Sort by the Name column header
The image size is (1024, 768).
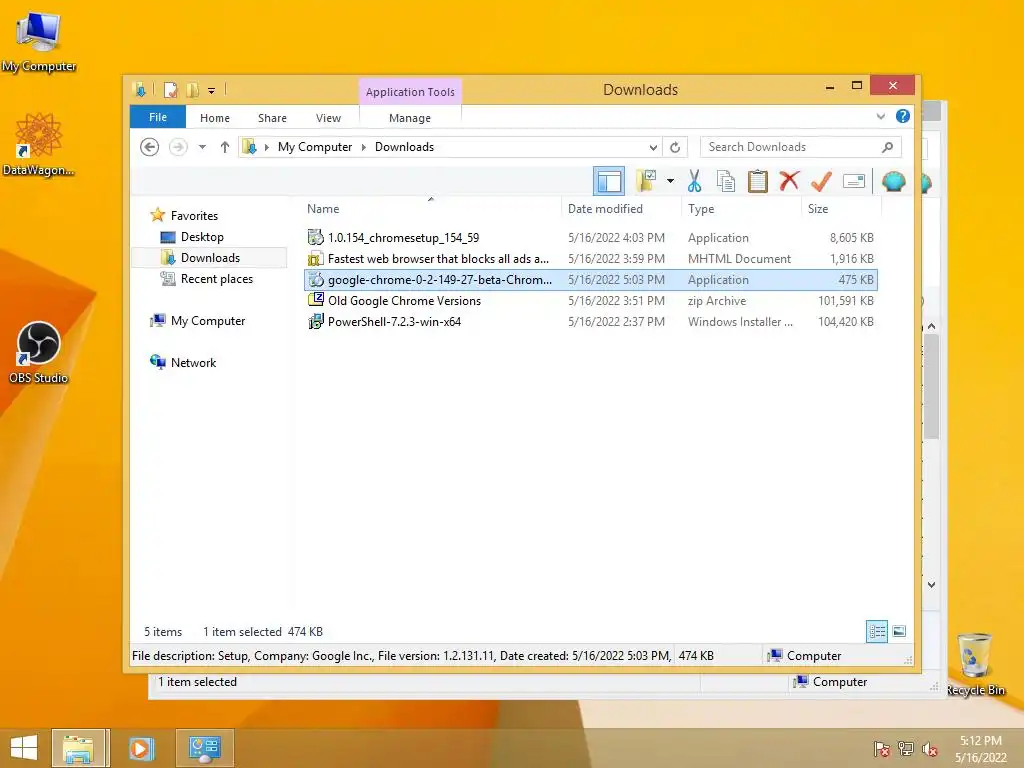[431, 208]
